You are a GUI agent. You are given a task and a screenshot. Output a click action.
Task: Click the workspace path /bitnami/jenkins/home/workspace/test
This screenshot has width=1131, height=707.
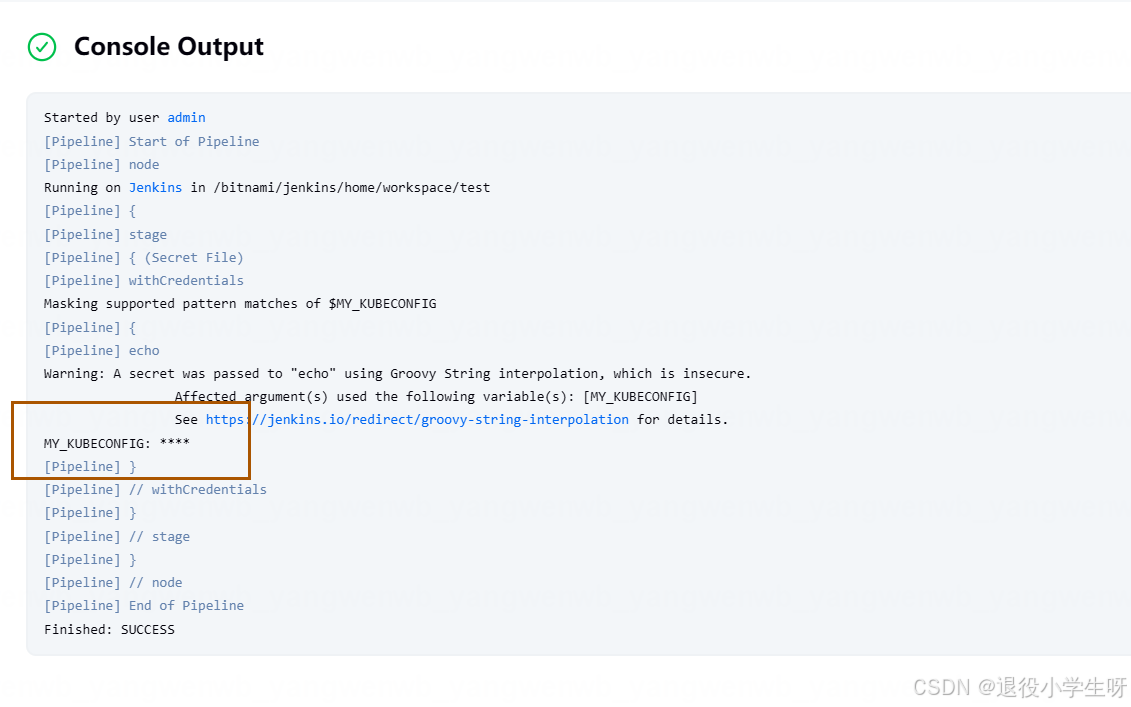pyautogui.click(x=352, y=188)
